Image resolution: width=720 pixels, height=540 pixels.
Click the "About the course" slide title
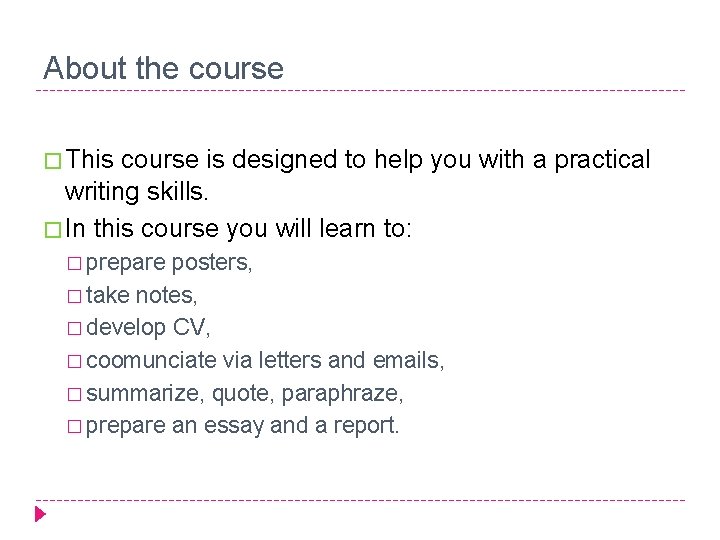click(x=163, y=69)
